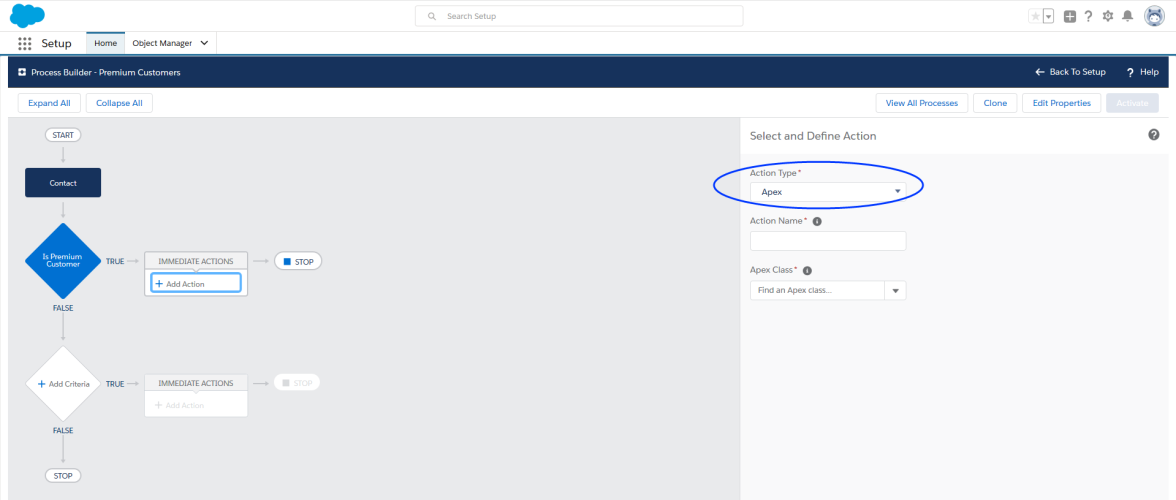Click the Select and Define Action heading
Image resolution: width=1176 pixels, height=500 pixels.
(813, 136)
